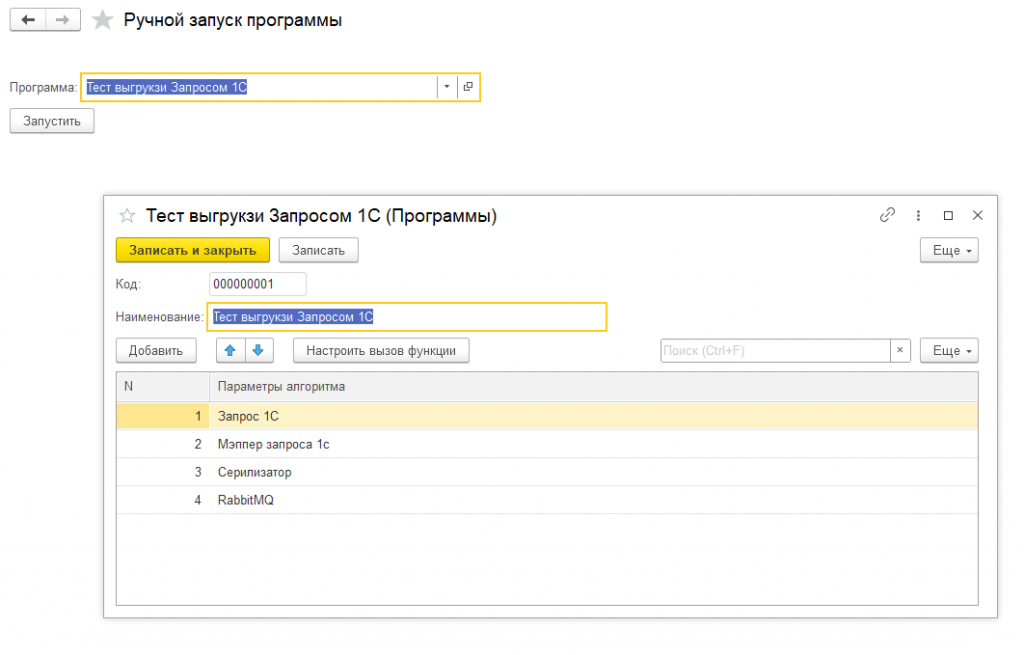Click the back navigation arrow
1024x655 pixels.
point(28,20)
